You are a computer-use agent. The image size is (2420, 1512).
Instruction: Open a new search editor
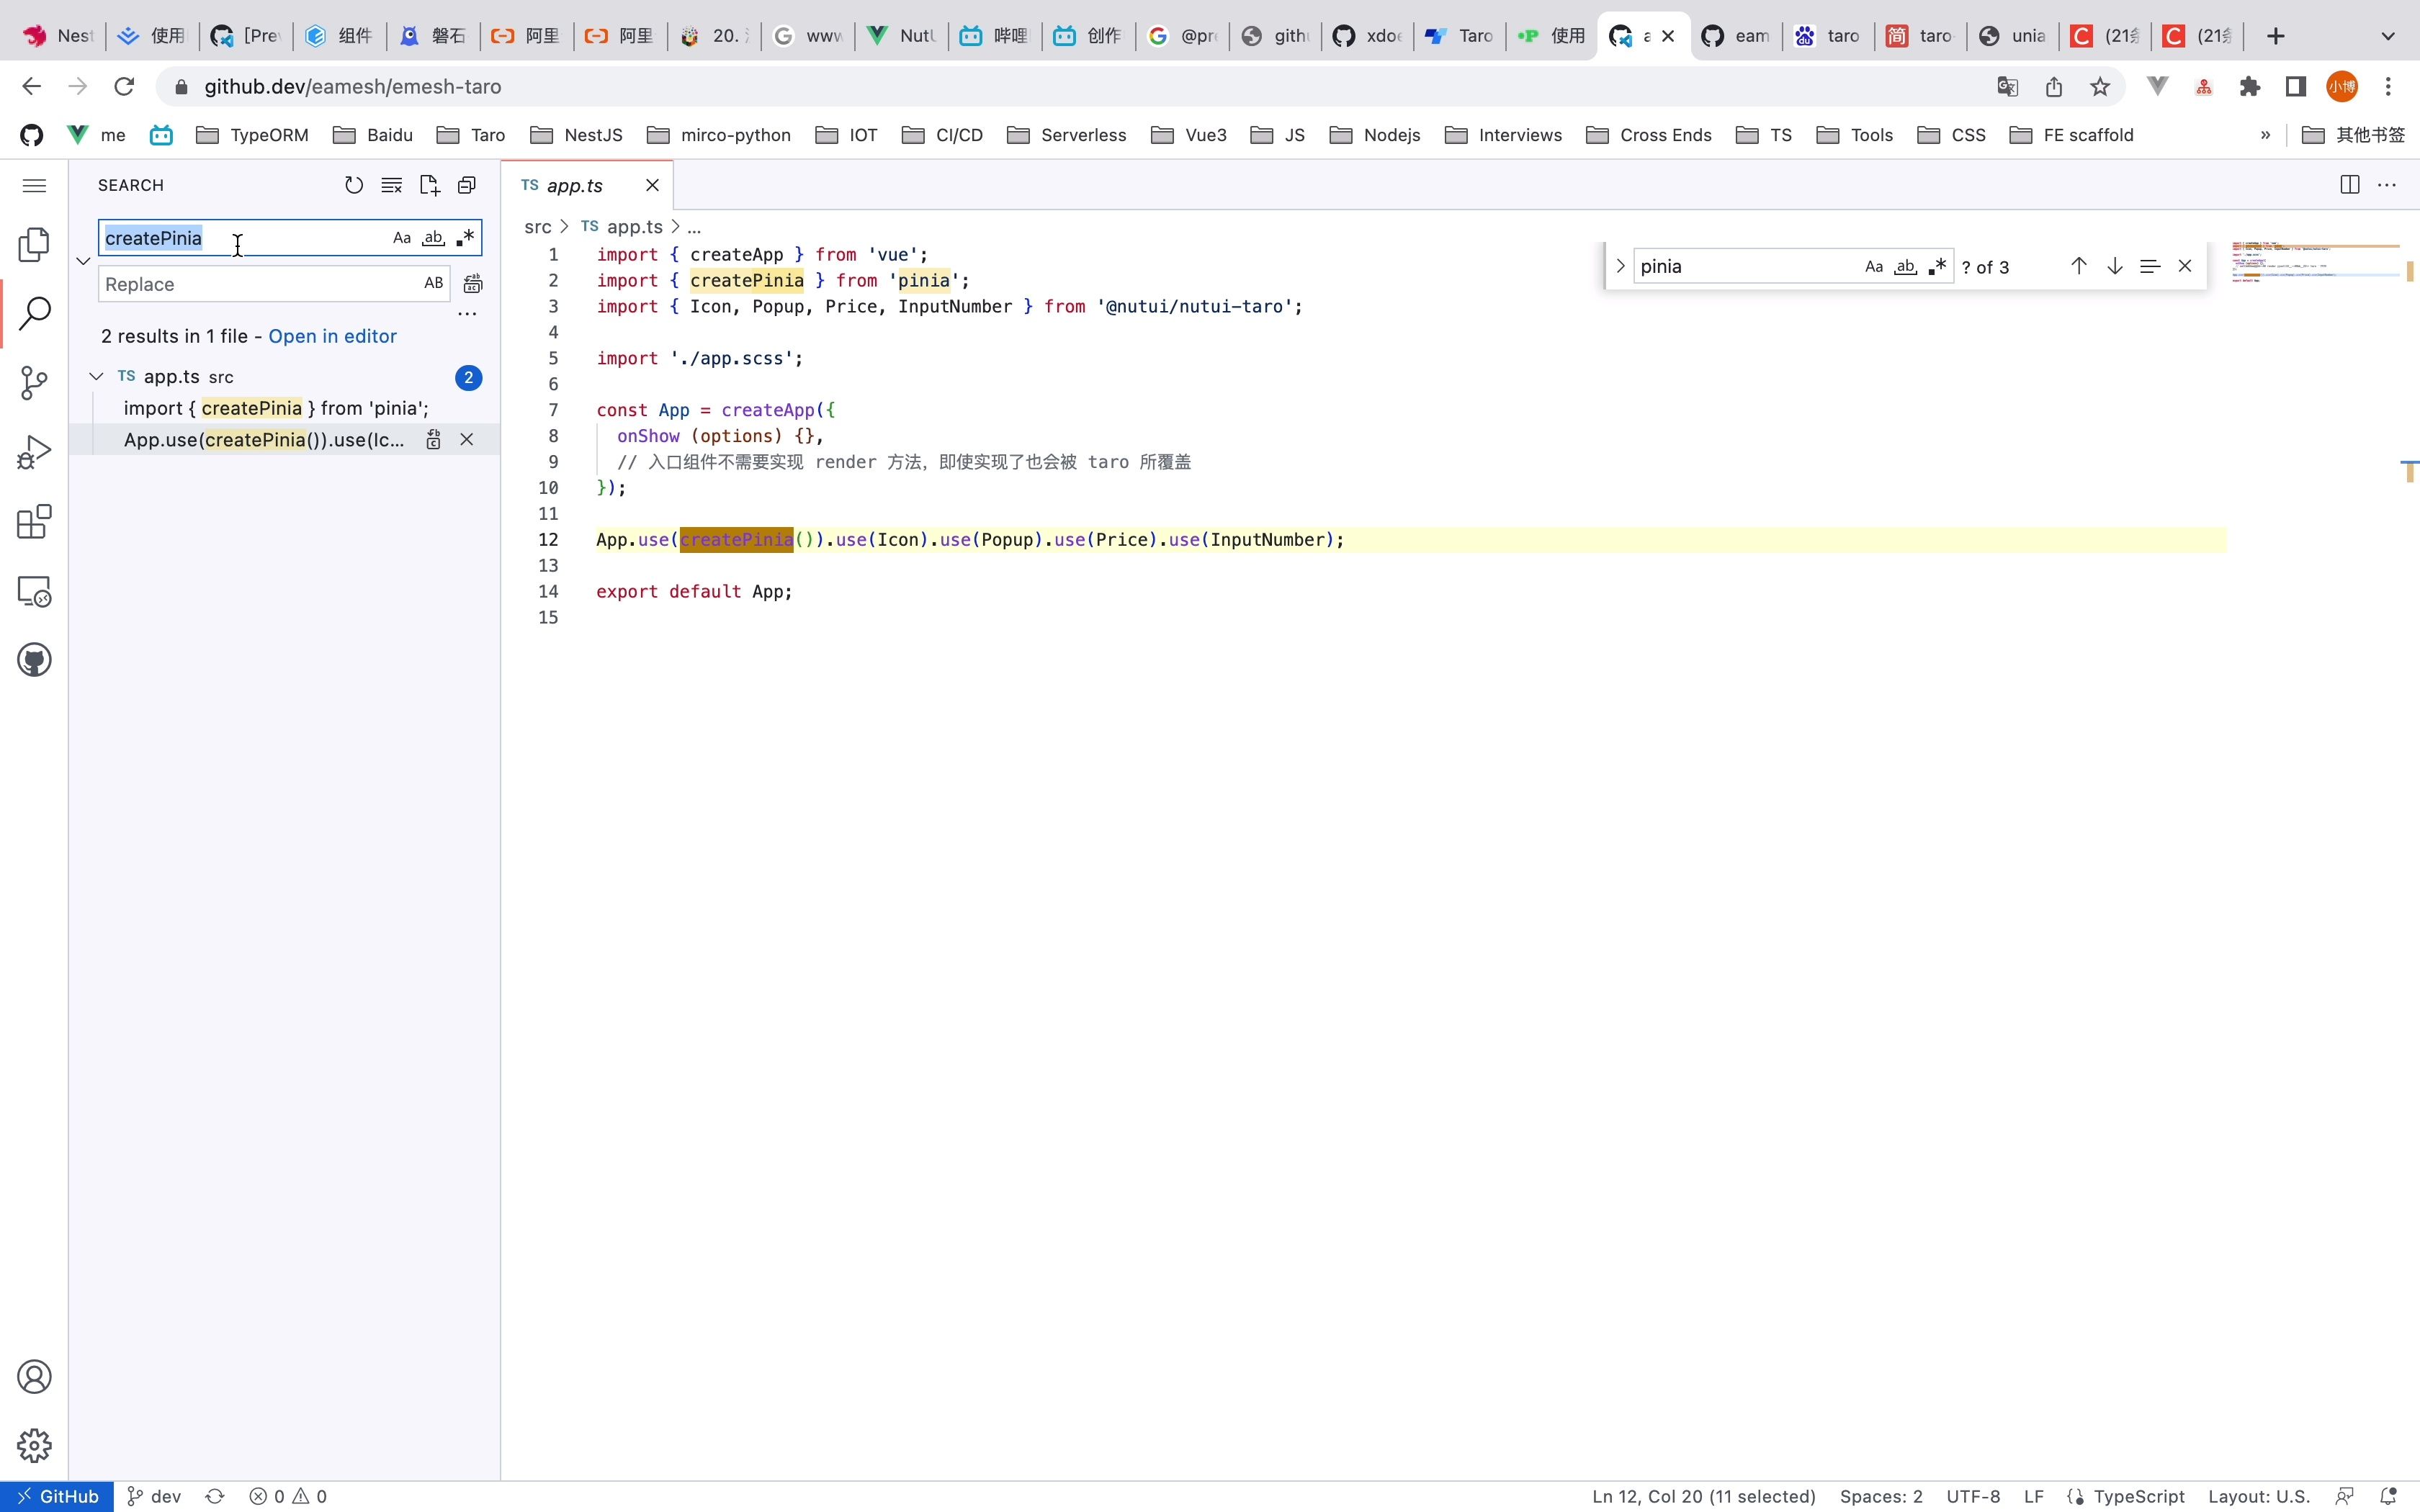click(x=429, y=185)
